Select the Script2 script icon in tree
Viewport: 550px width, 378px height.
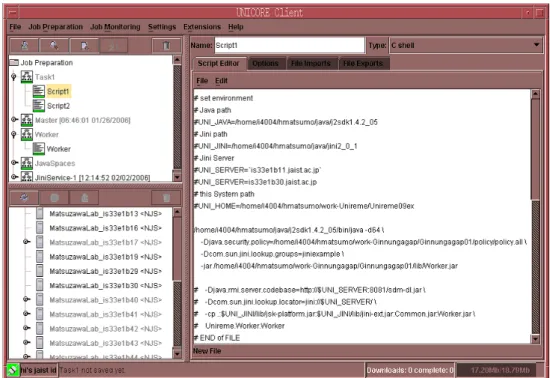39,106
